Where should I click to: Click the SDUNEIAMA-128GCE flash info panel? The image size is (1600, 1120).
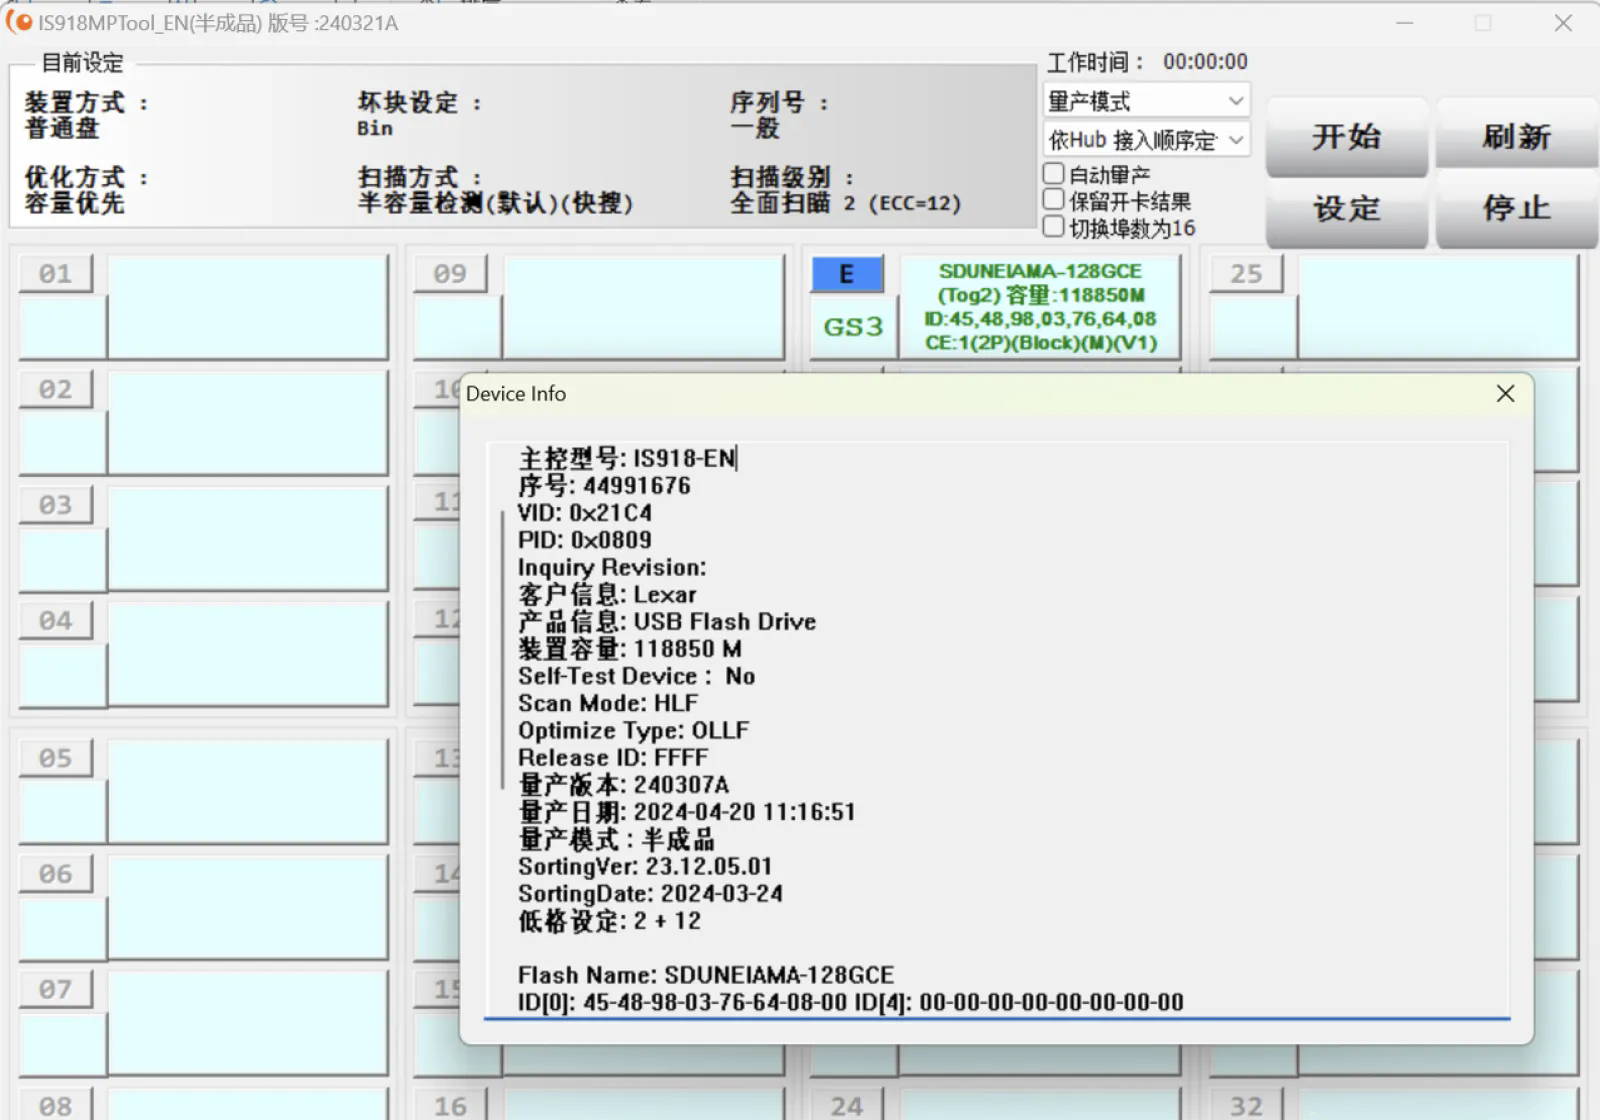pos(1040,307)
